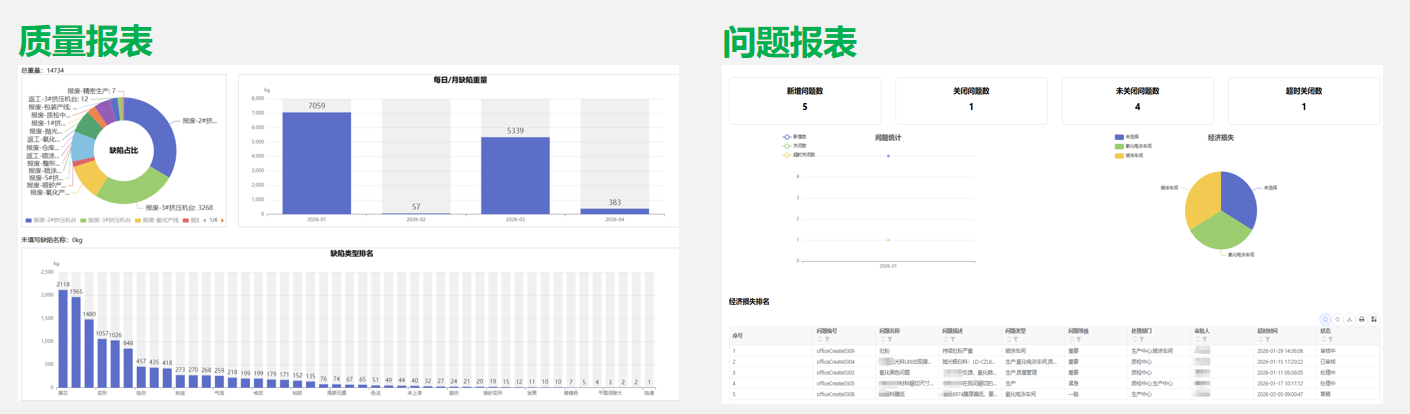Click the download icon in table toolbar

pyautogui.click(x=1349, y=320)
